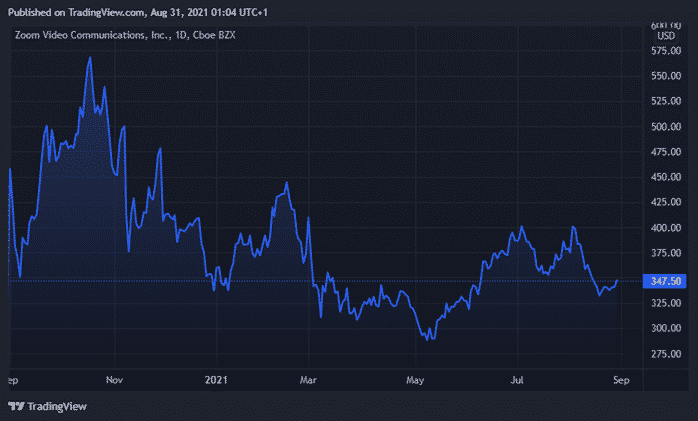This screenshot has width=698, height=421.
Task: Click the Sep label at right of time axis
Action: 621,381
